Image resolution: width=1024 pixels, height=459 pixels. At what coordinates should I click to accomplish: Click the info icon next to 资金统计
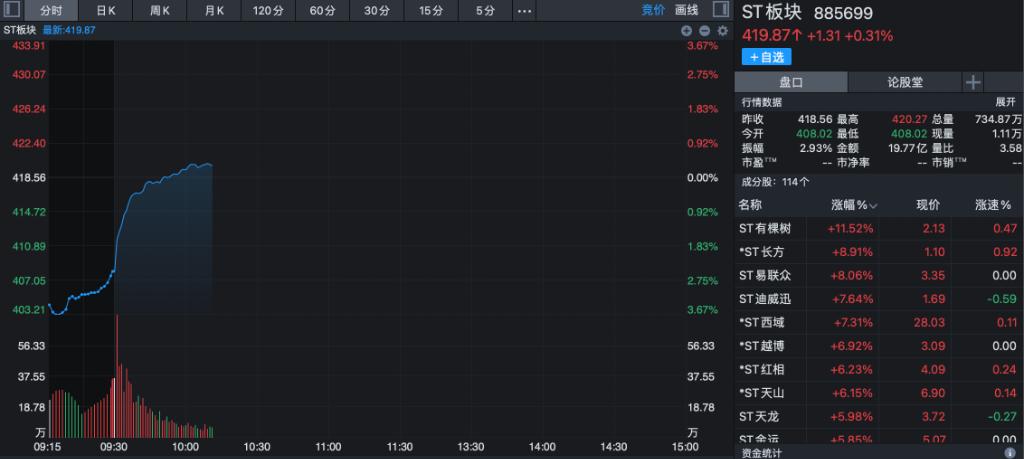coord(1010,452)
